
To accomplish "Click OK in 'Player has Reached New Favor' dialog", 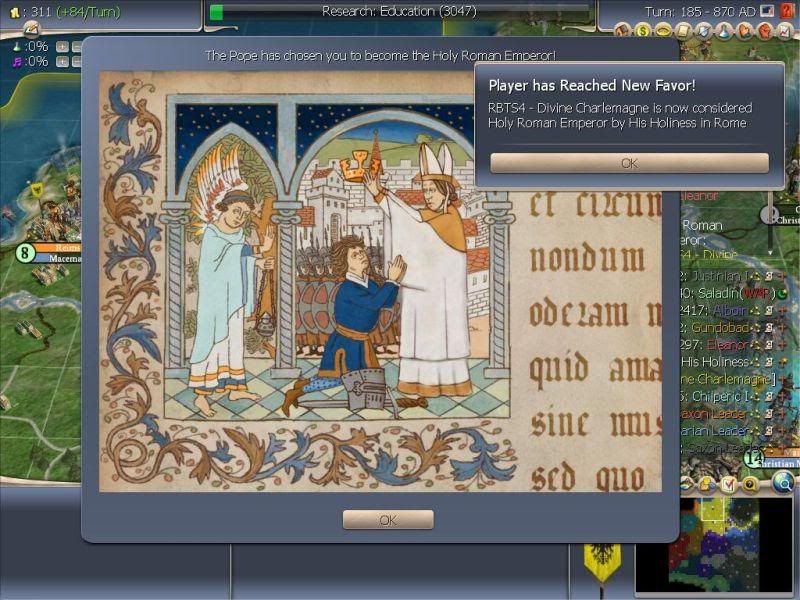I will coord(629,163).
